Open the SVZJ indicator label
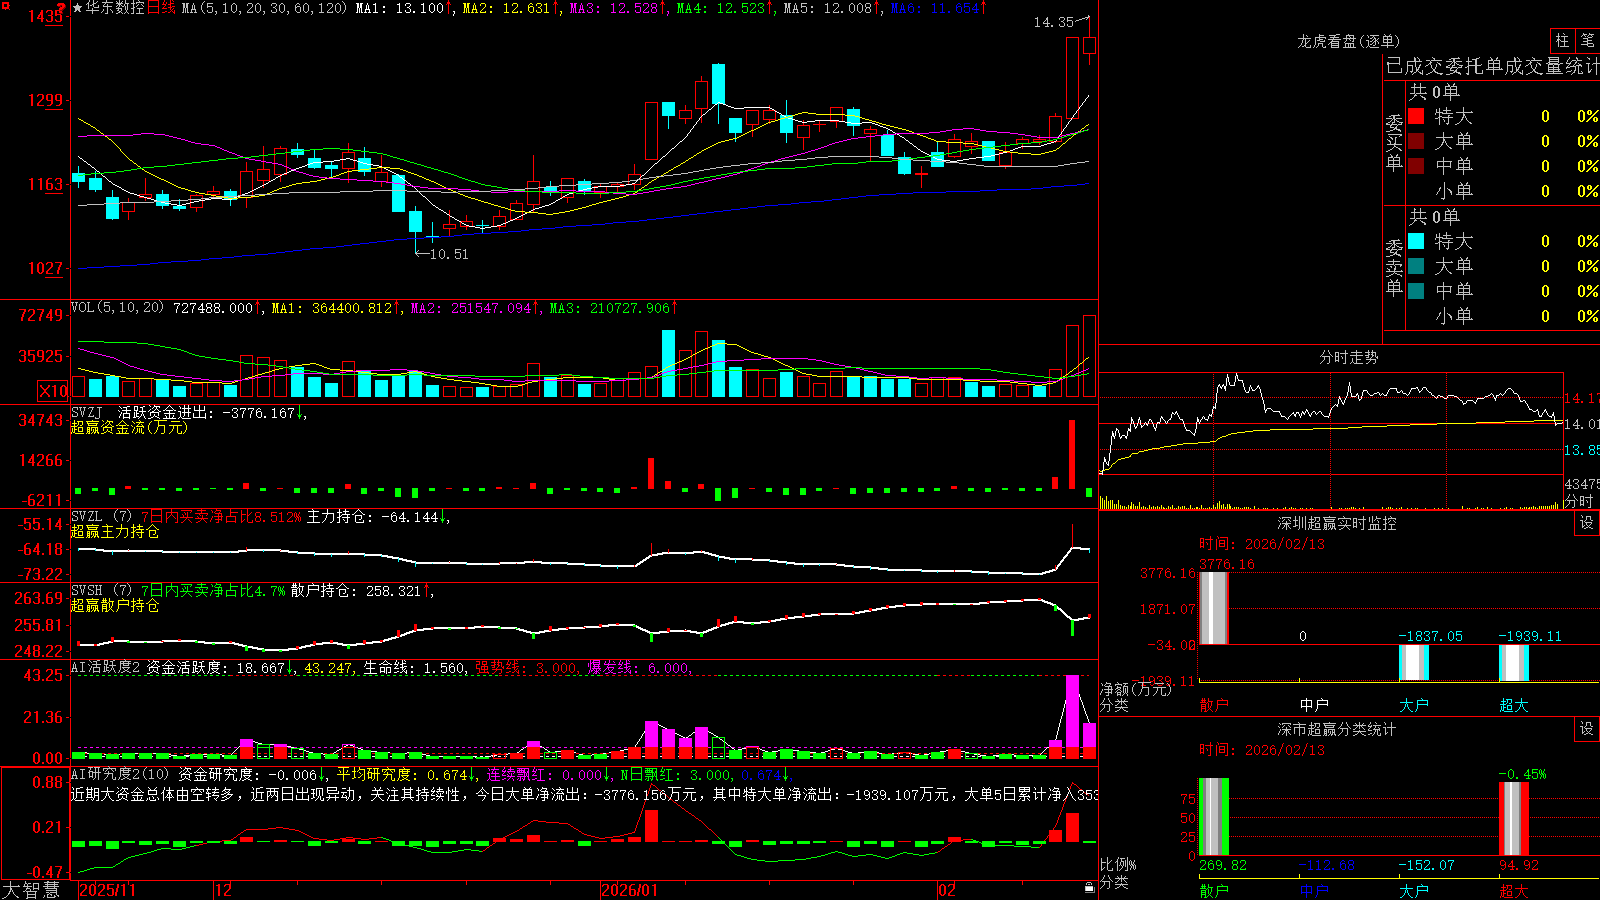1600x900 pixels. tap(87, 412)
